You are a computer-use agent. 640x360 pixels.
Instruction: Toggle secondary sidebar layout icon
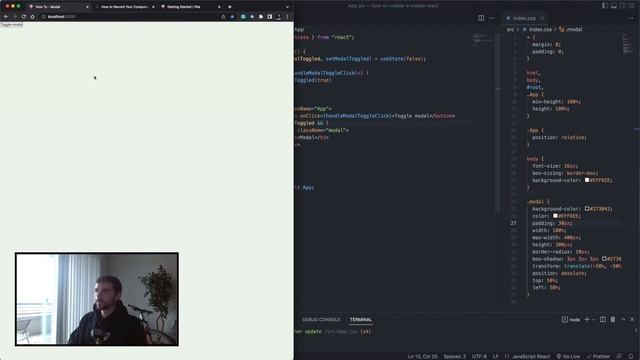(x=623, y=6)
